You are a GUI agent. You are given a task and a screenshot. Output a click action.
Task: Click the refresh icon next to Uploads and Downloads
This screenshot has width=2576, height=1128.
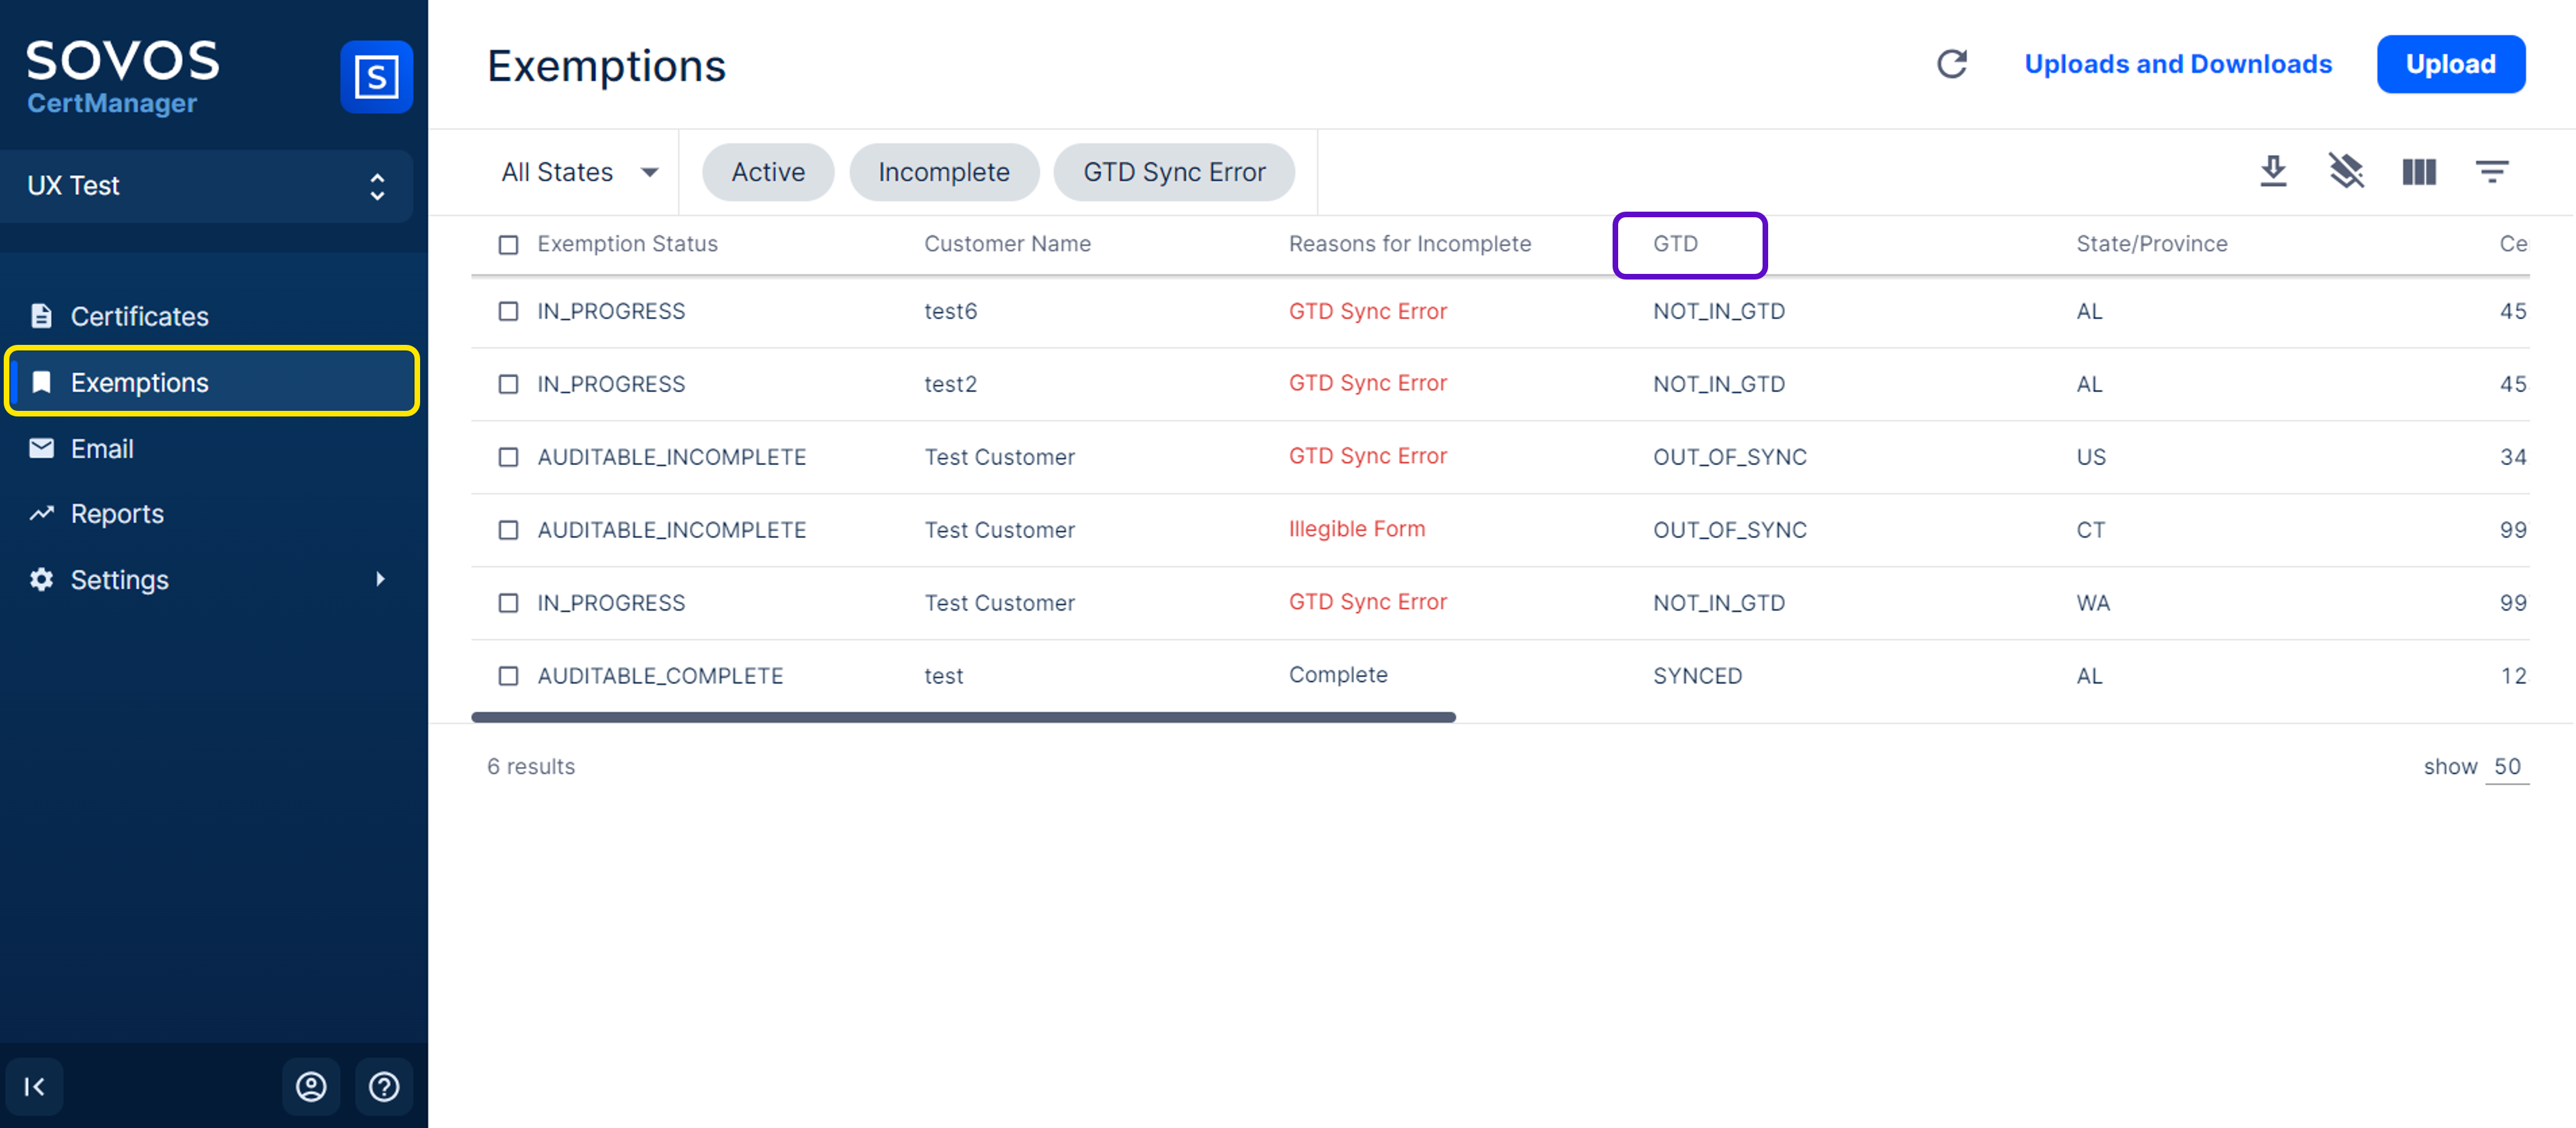(1951, 64)
